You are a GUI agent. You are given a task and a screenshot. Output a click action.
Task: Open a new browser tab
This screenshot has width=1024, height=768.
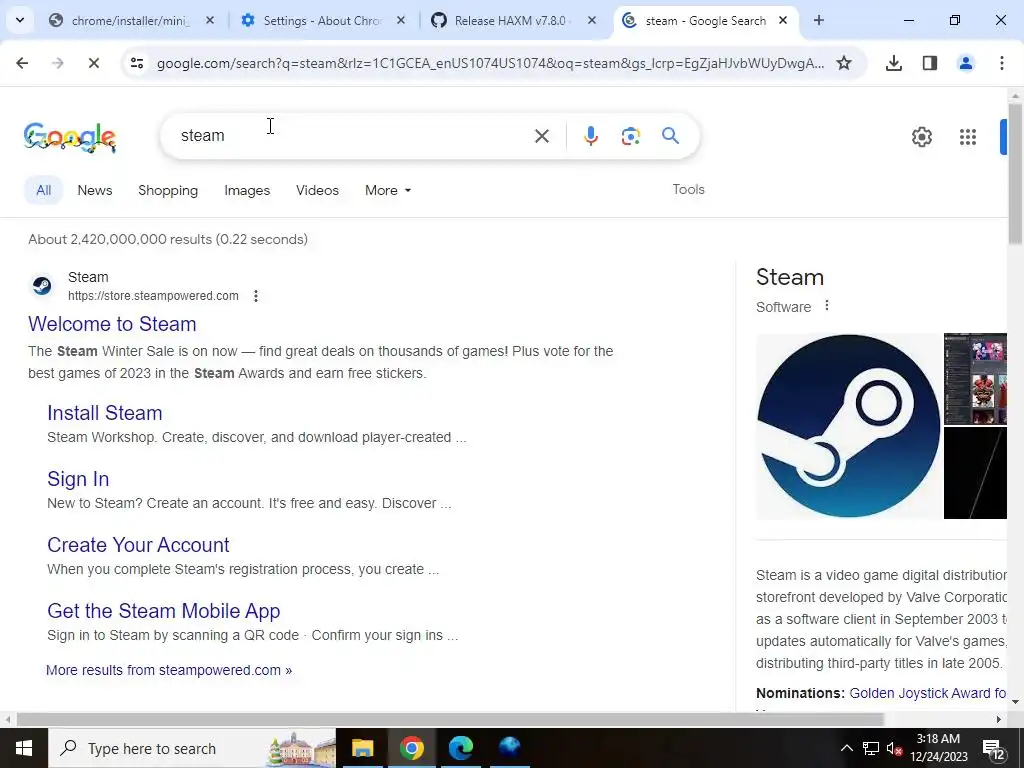tap(818, 20)
